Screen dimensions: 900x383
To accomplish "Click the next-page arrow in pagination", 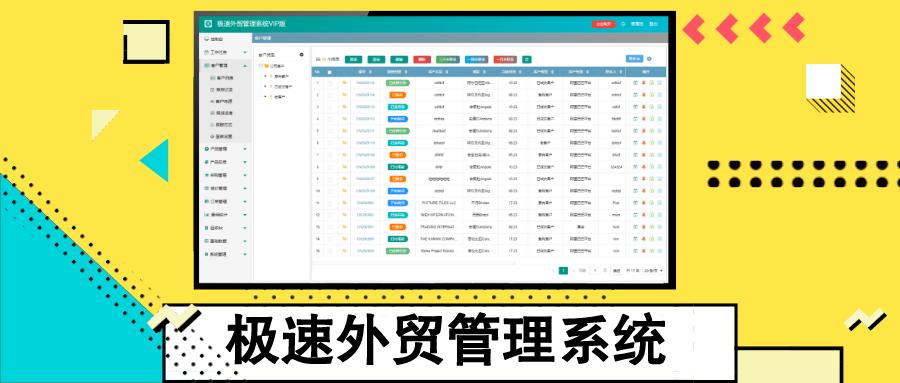I will point(573,270).
